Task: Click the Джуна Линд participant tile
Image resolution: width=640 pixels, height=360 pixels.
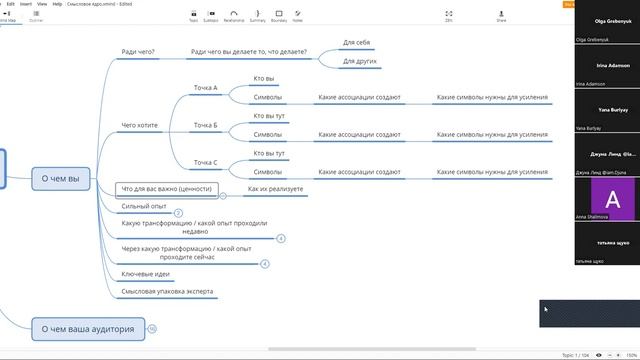Action: [x=607, y=155]
